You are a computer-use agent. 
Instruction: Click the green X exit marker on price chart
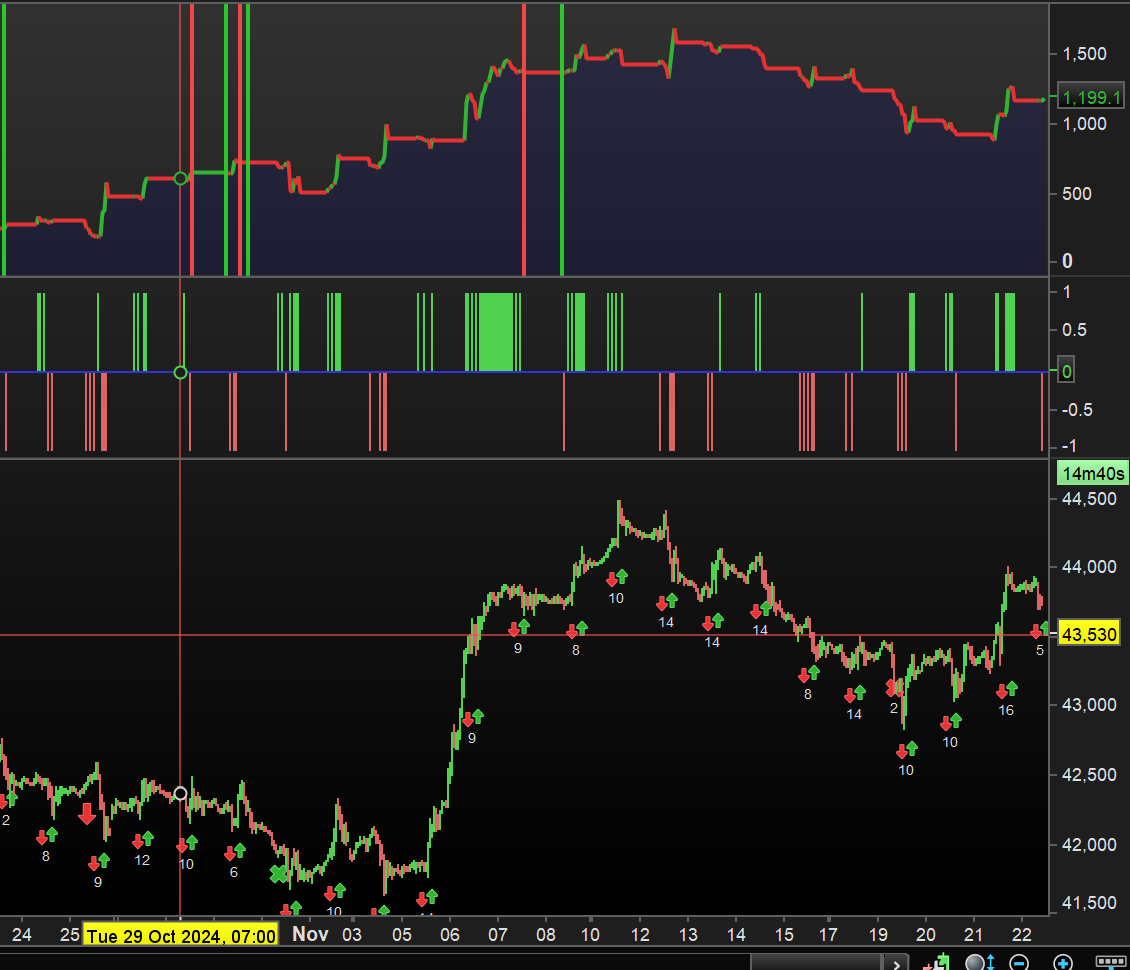coord(278,874)
